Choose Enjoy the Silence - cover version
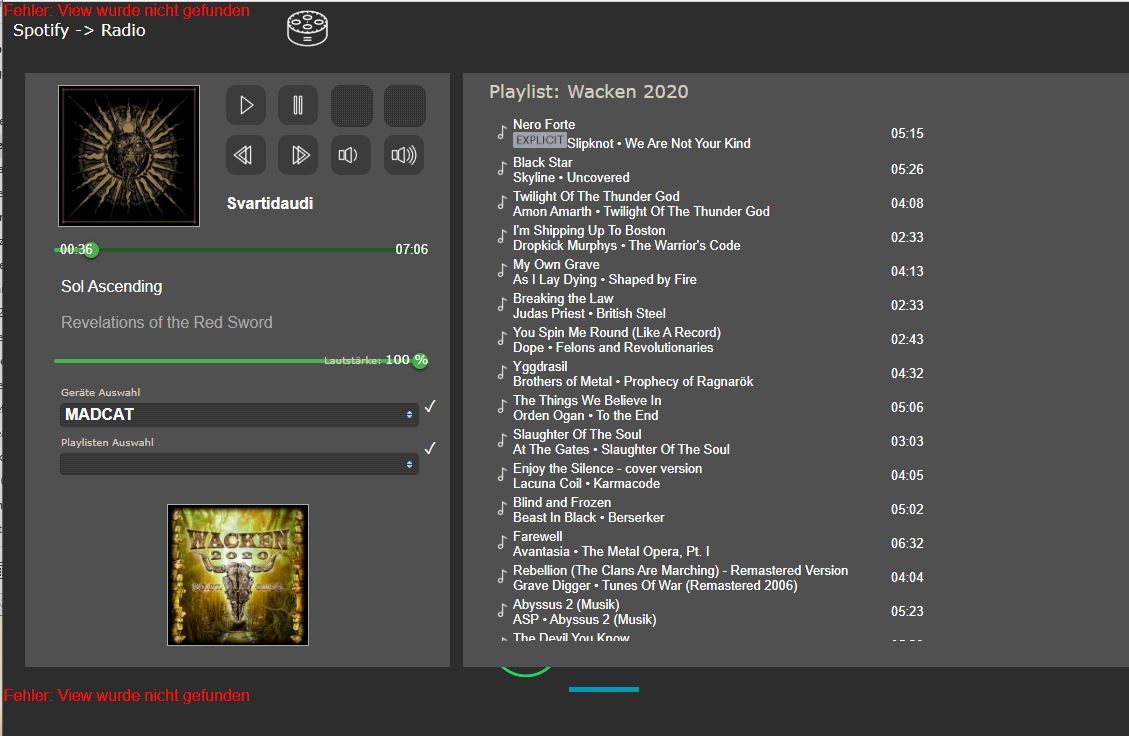Viewport: 1129px width, 736px height. pos(607,469)
